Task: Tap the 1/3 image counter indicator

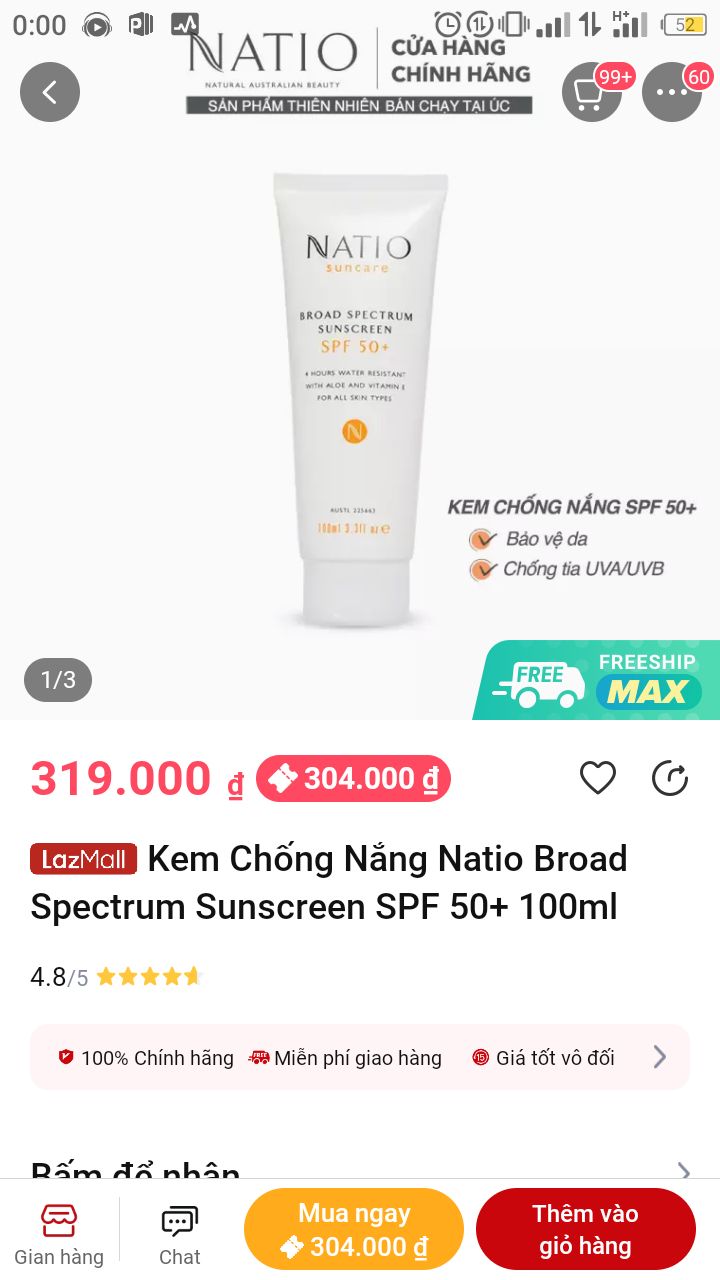Action: [x=58, y=680]
